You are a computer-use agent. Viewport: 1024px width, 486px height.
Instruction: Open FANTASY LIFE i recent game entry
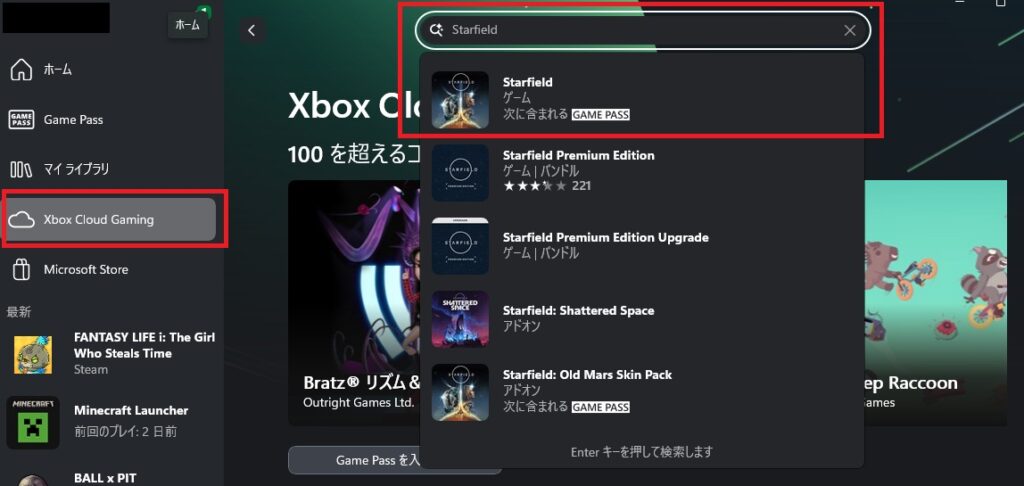[x=111, y=353]
